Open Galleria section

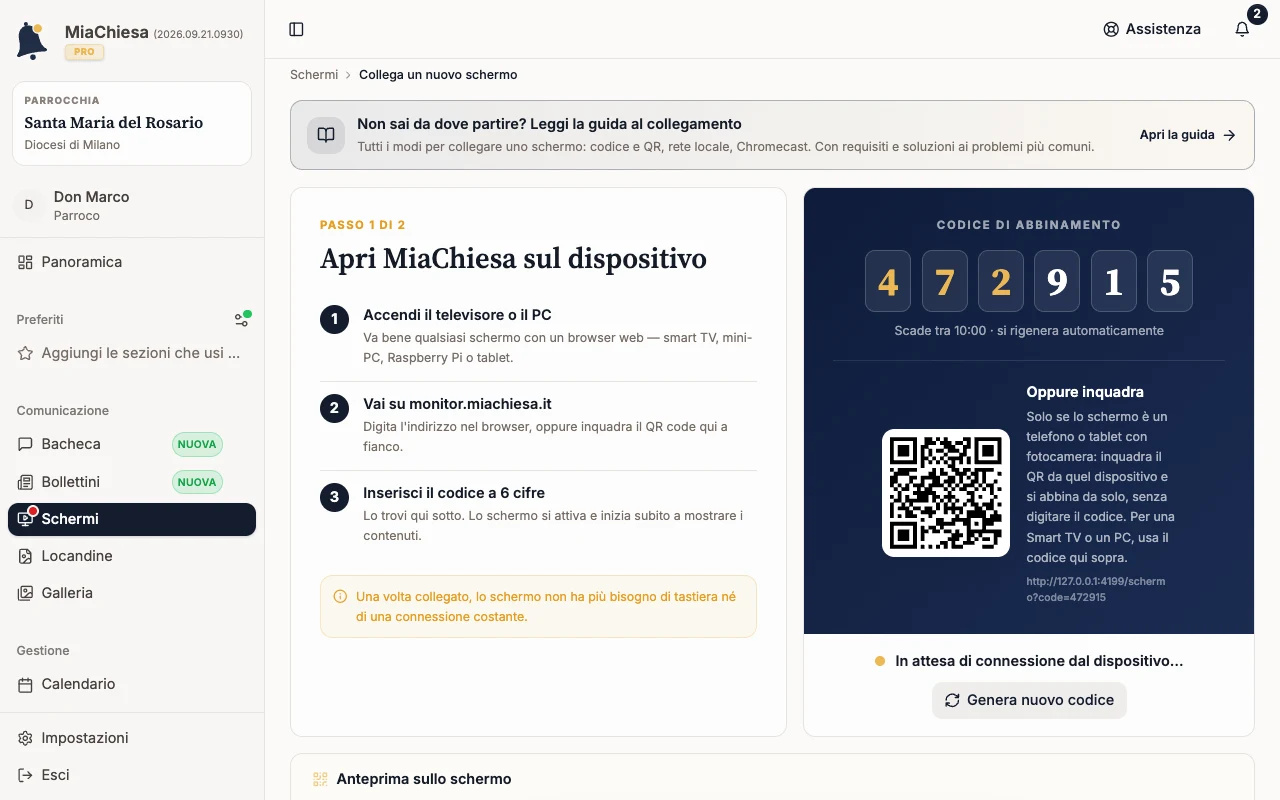(132, 593)
